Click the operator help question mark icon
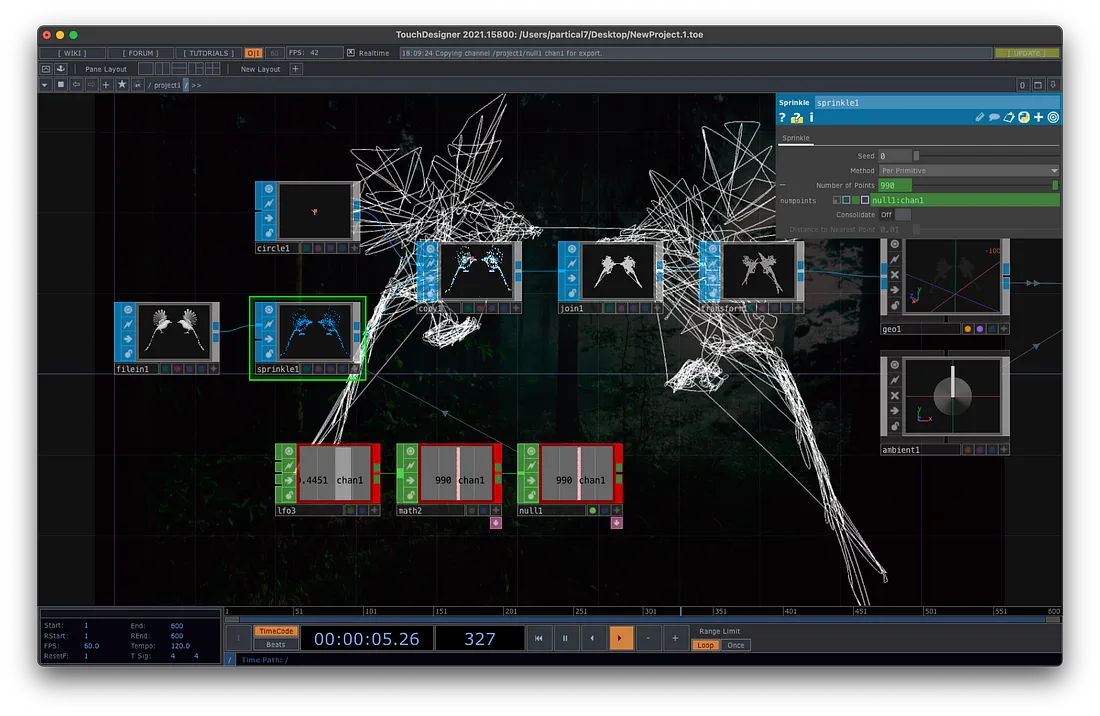This screenshot has width=1100, height=716. pos(783,118)
